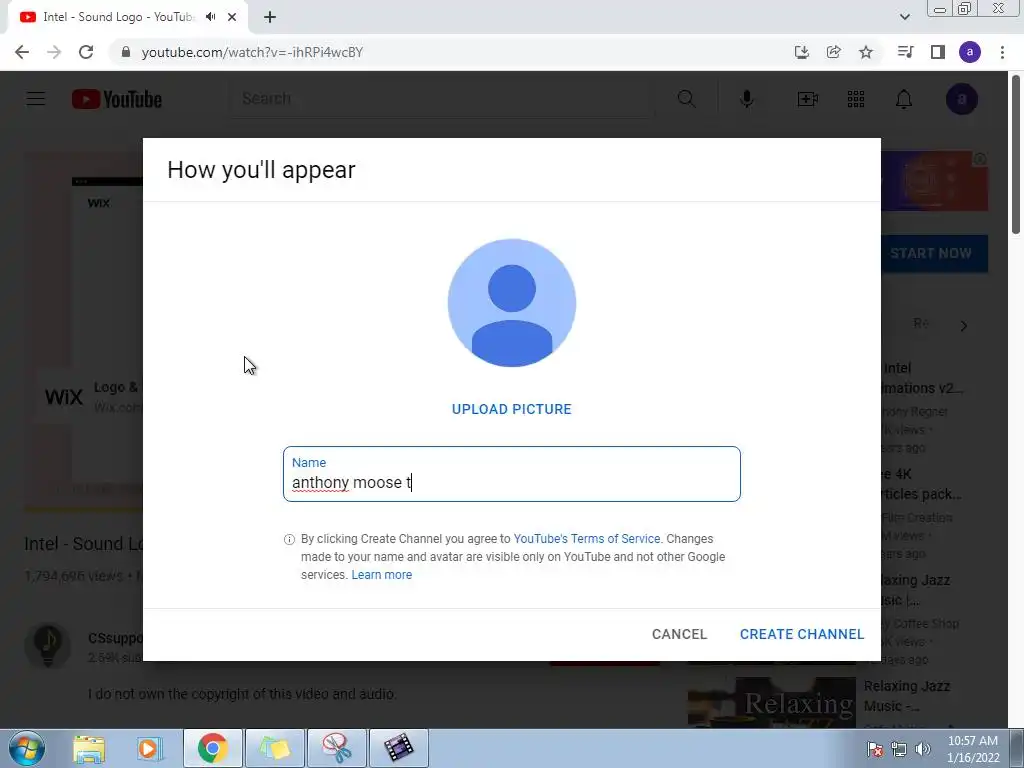Open YouTube hamburger guide menu
The image size is (1024, 768).
36,99
